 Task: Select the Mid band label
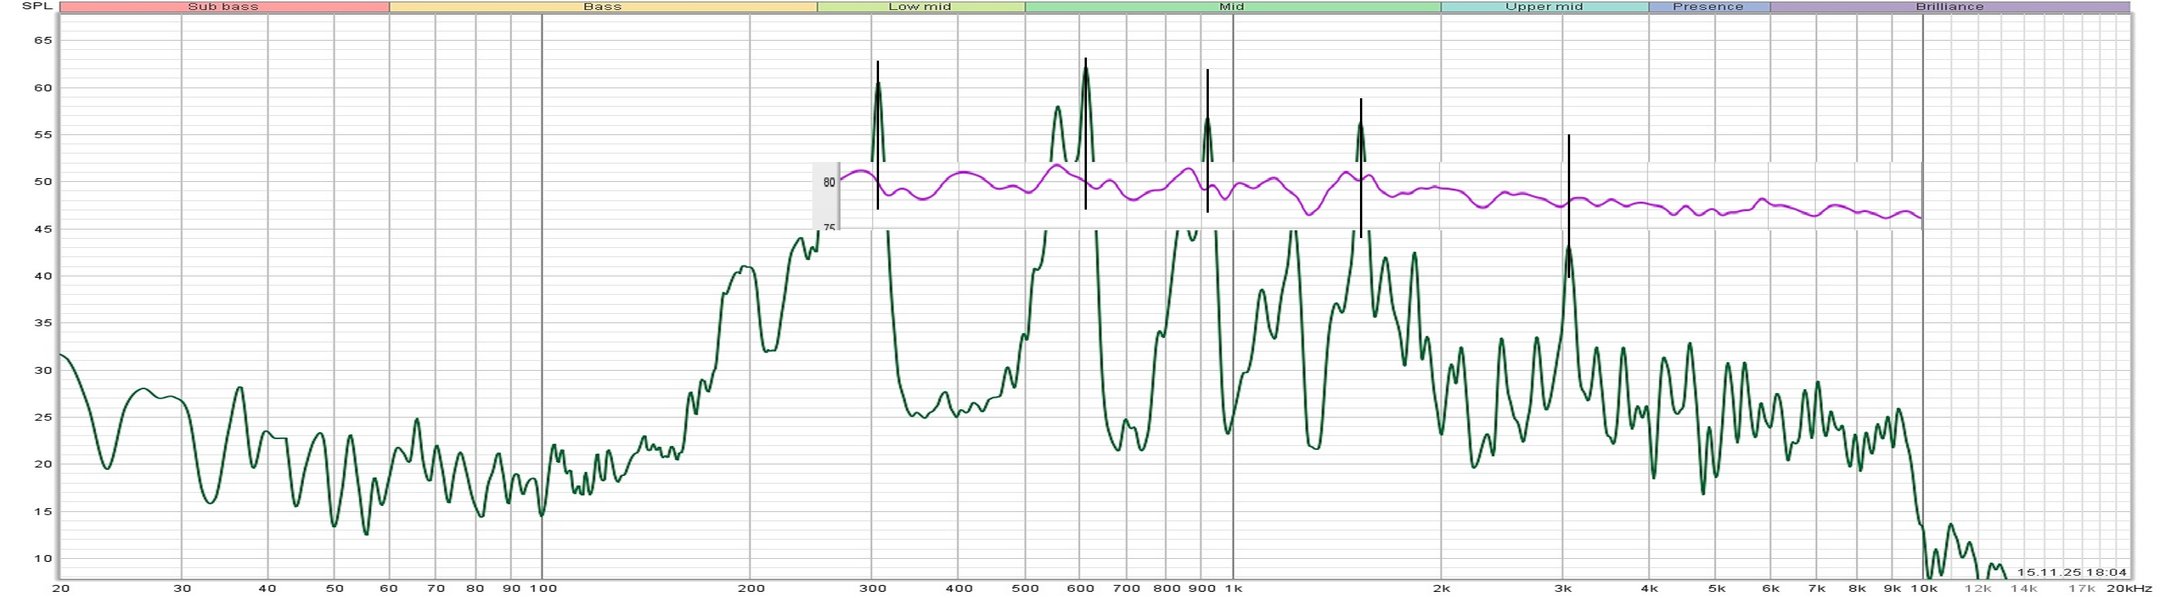coord(1232,7)
